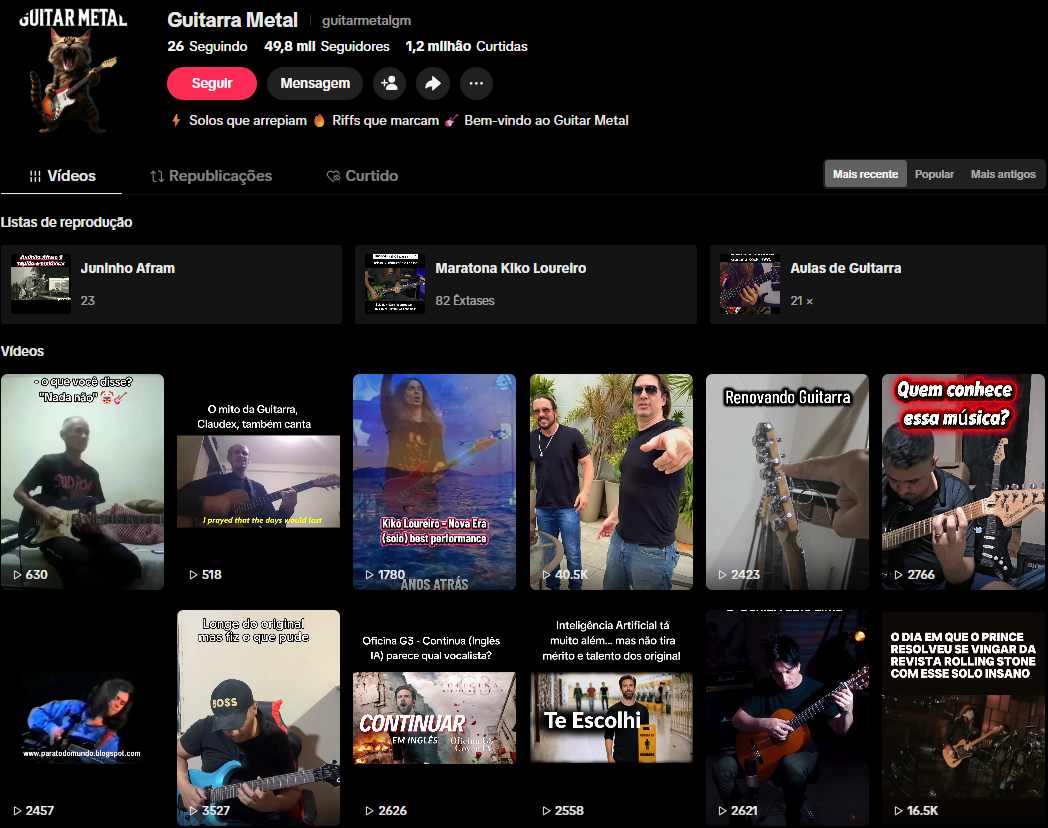Switch sorting to Popular
Viewport: 1048px width, 828px height.
click(x=934, y=174)
